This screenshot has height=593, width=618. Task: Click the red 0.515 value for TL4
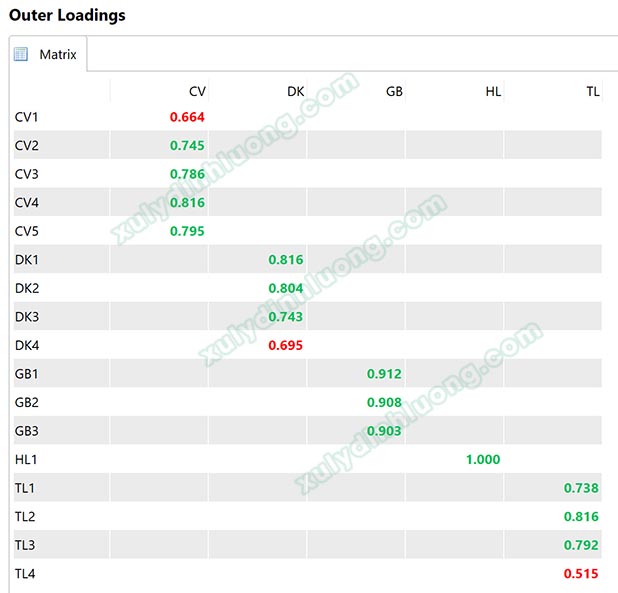coord(581,573)
